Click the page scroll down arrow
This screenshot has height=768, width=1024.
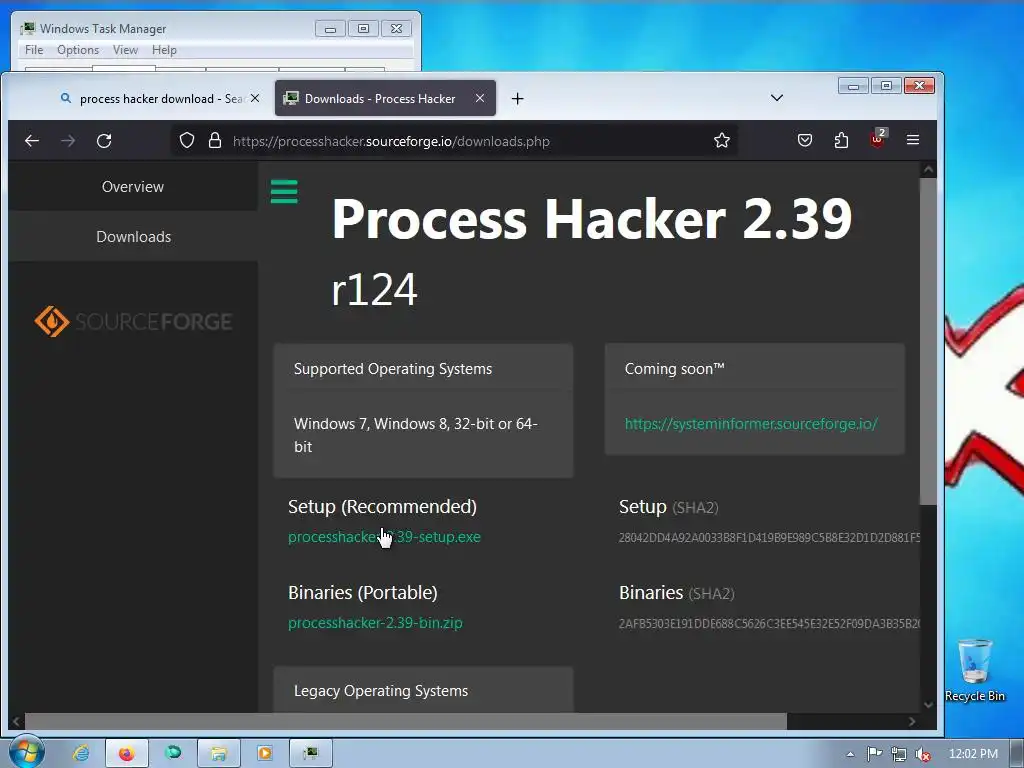(928, 705)
